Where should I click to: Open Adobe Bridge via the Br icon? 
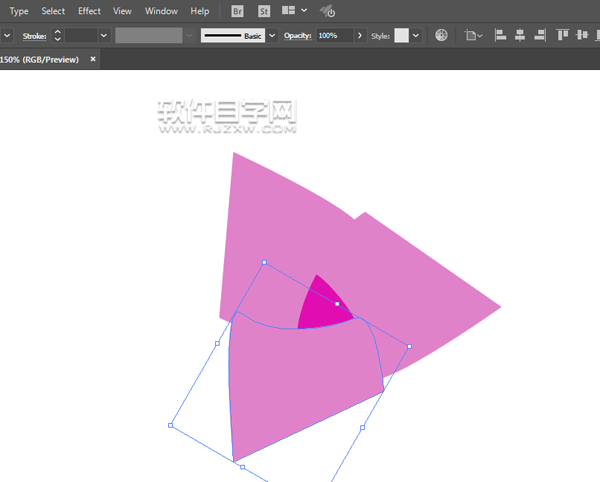(237, 11)
